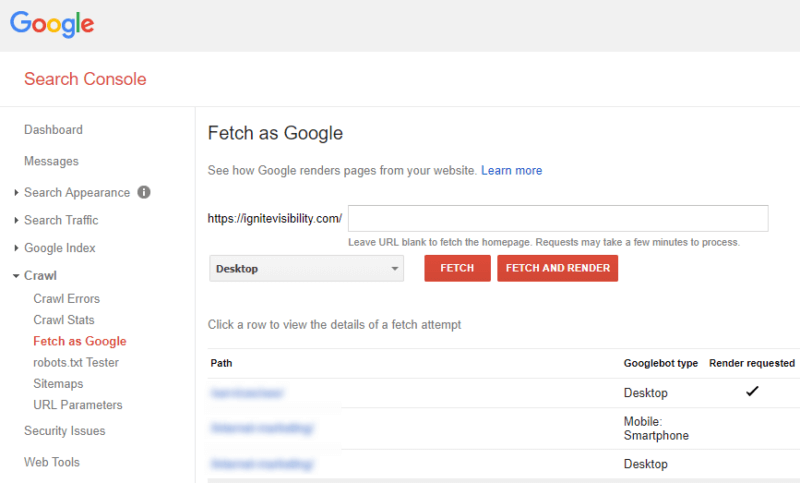
Task: Click Desktop in the last fetch row
Action: (645, 464)
